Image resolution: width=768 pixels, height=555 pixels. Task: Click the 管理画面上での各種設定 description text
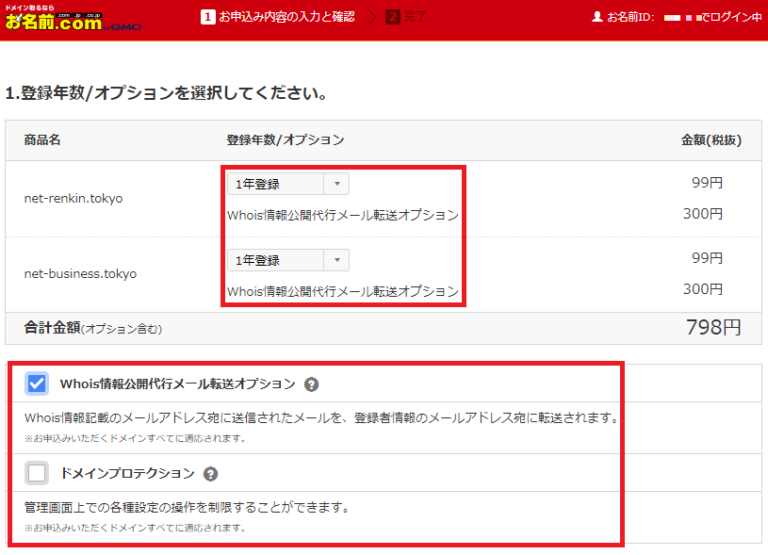pos(187,507)
